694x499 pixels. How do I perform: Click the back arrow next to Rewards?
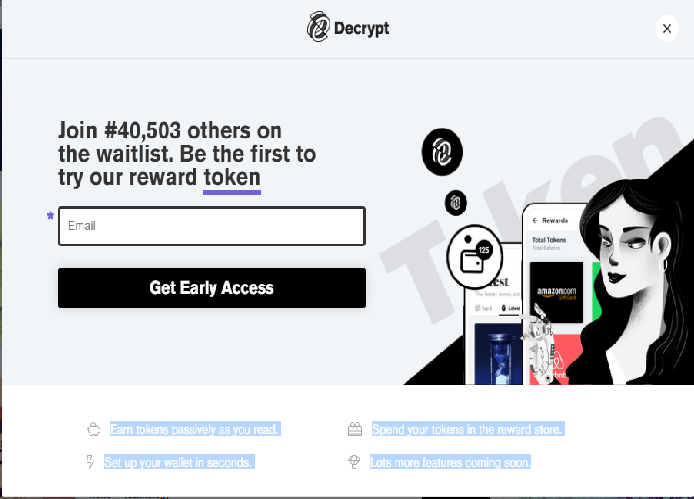pyautogui.click(x=535, y=220)
